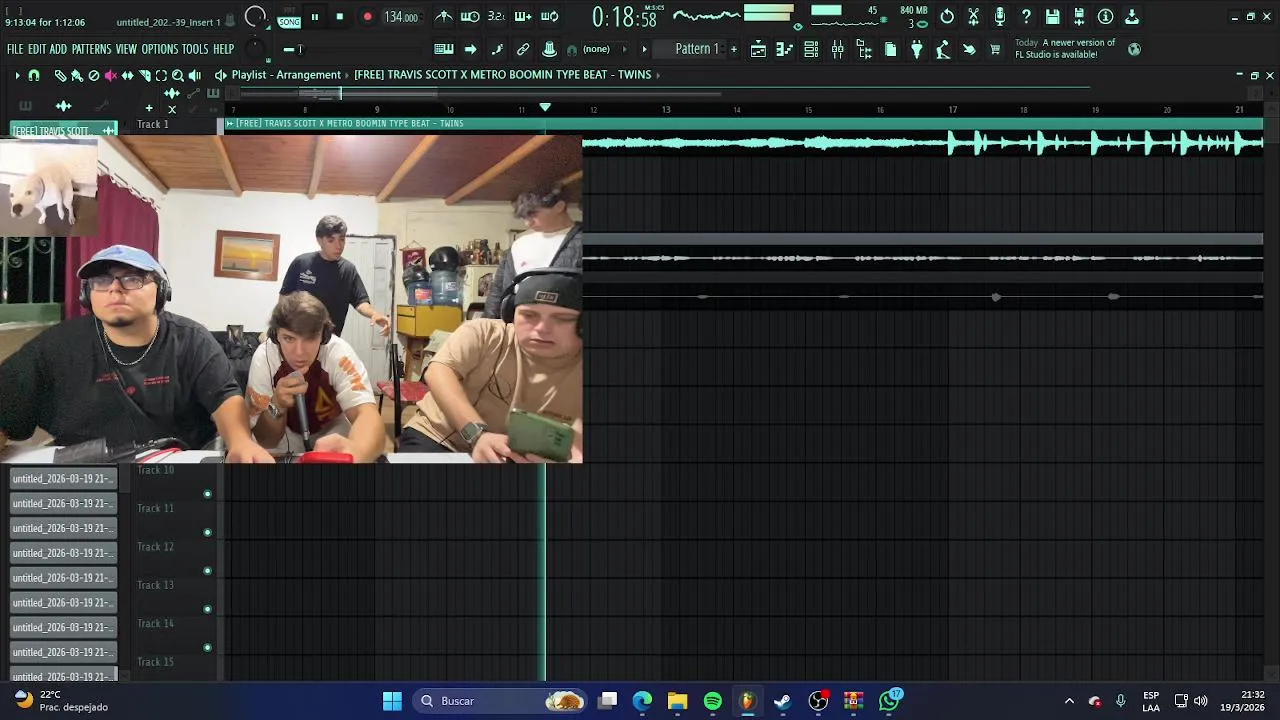Image resolution: width=1280 pixels, height=720 pixels.
Task: Toggle typing keyboard to piano icon
Action: [444, 49]
